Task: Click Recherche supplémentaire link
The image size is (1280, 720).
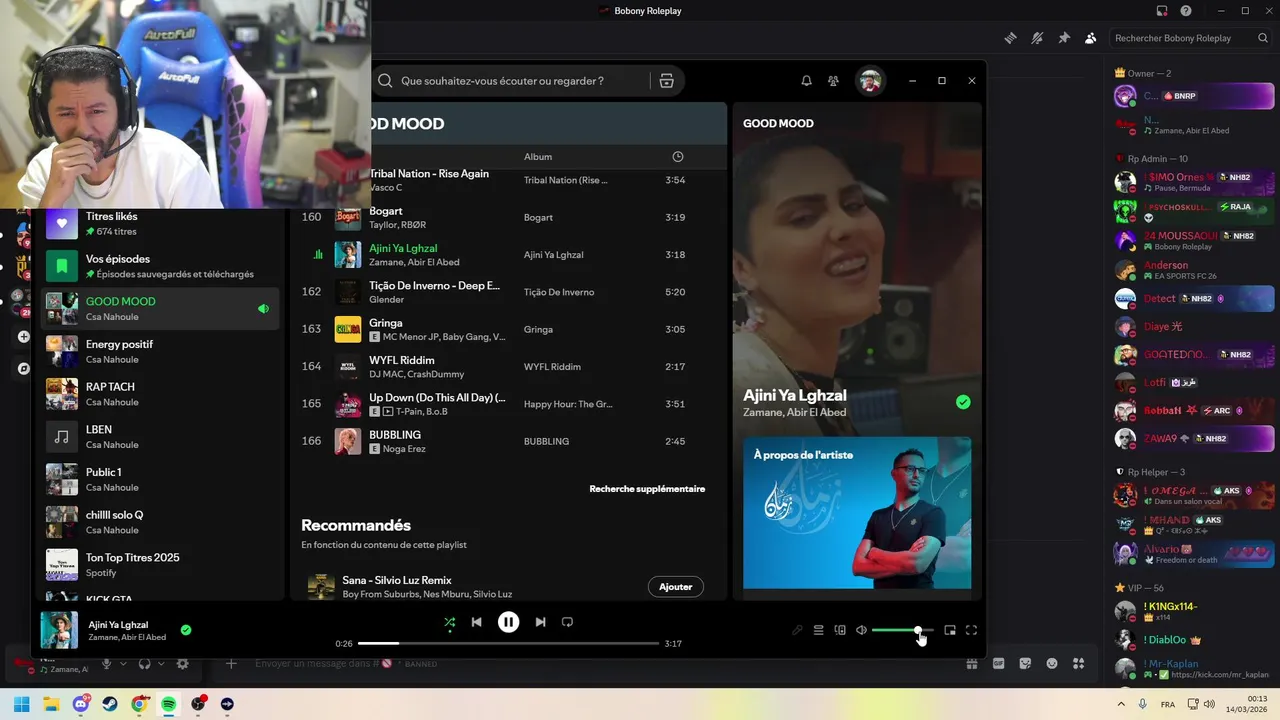Action: (x=647, y=489)
